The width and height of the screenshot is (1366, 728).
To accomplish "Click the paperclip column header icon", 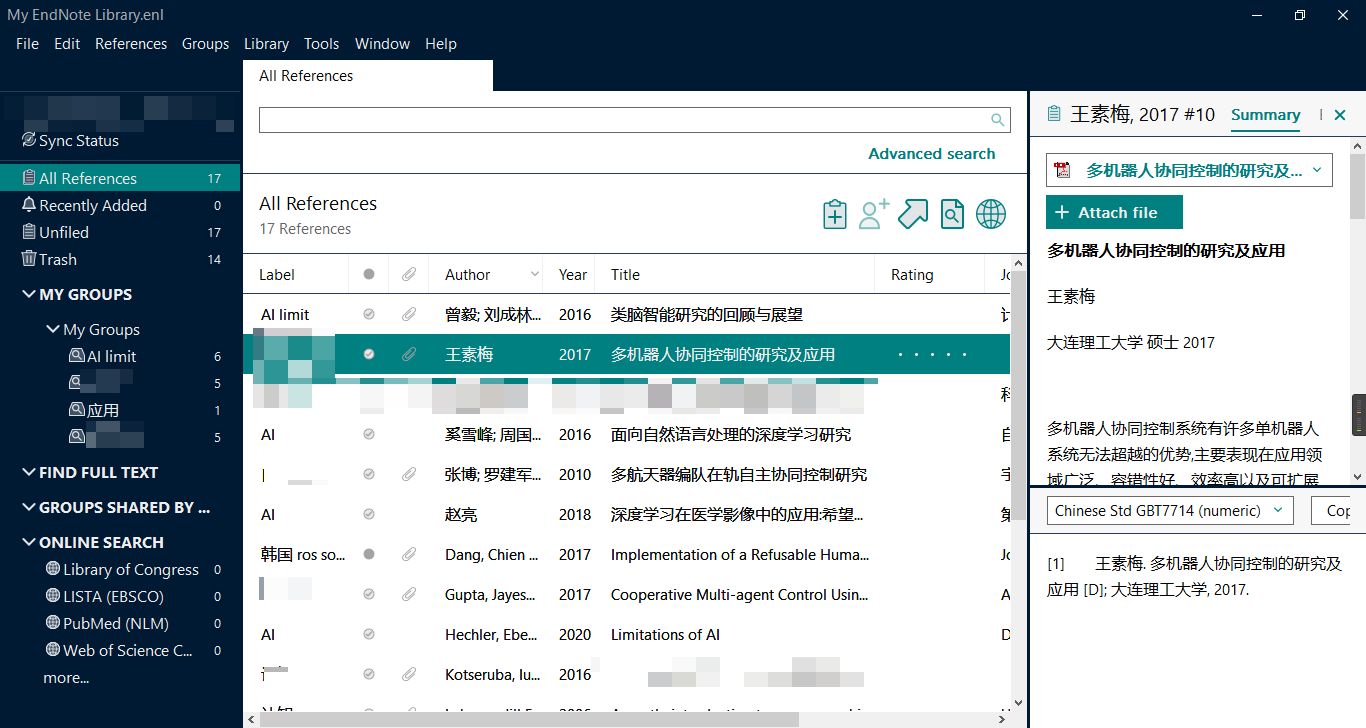I will tap(409, 274).
